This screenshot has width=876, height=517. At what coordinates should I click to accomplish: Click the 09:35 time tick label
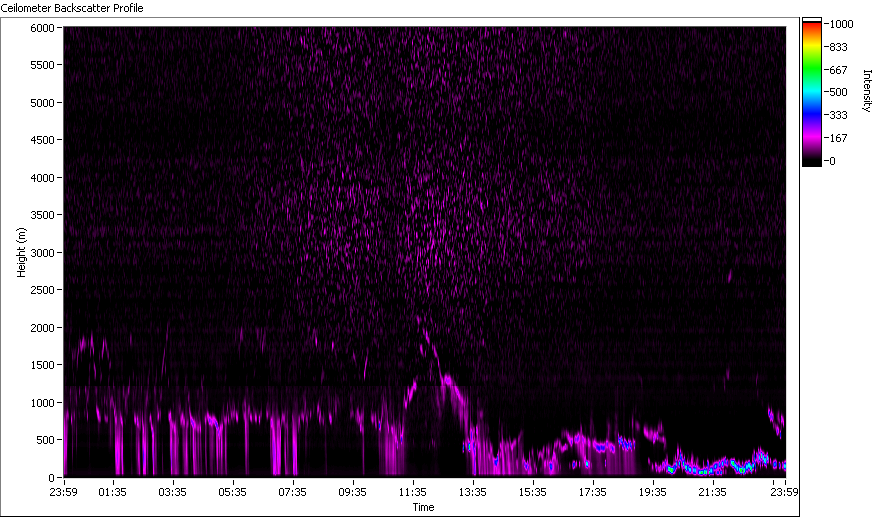point(353,492)
